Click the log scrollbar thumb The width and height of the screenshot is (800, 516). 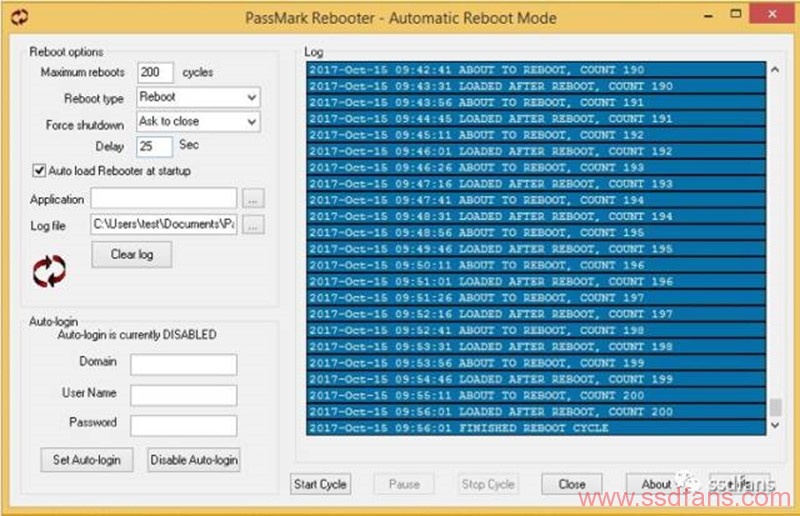[x=776, y=407]
